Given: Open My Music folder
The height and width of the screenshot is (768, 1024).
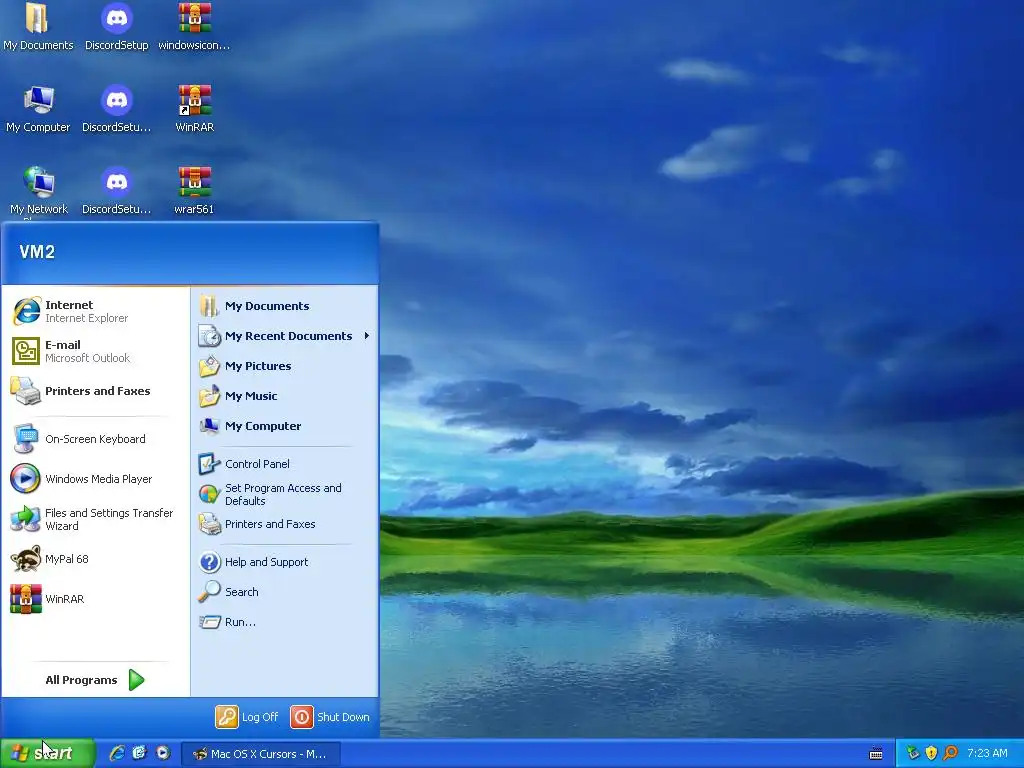Looking at the screenshot, I should click(284, 396).
